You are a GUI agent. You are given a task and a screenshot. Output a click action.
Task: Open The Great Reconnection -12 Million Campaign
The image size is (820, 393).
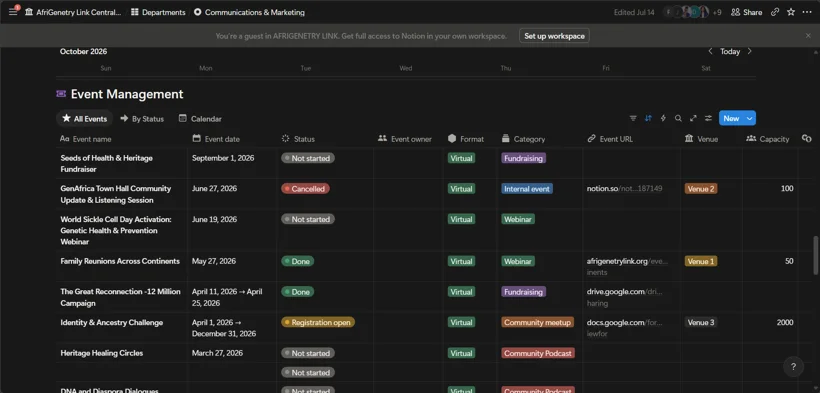pos(120,297)
